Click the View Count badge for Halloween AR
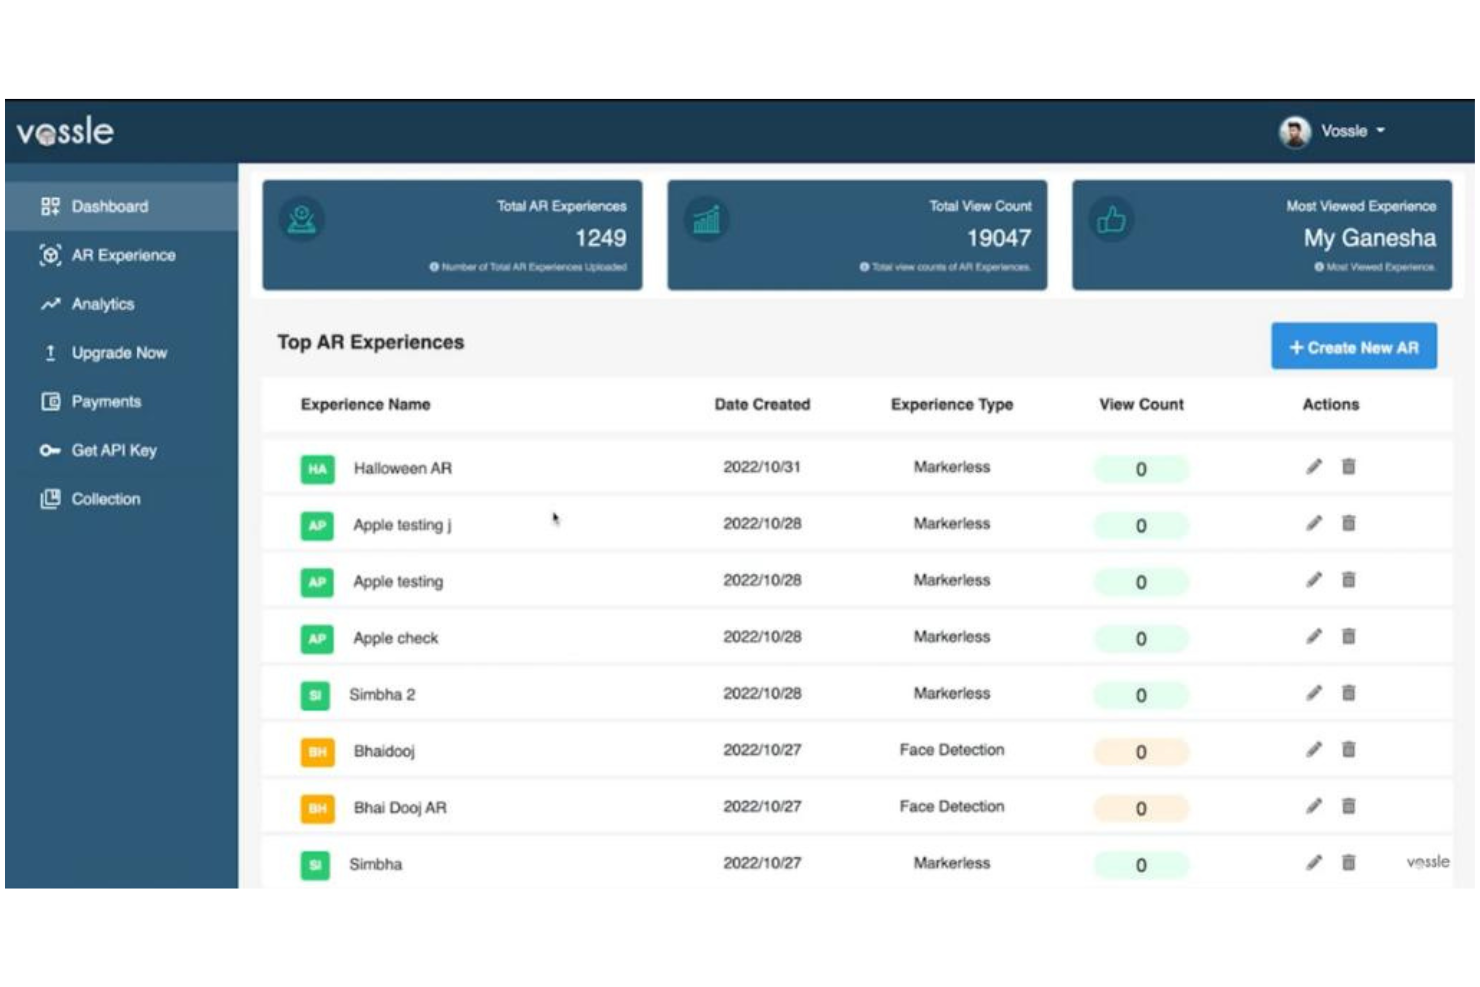This screenshot has height=987, width=1480. coord(1140,469)
